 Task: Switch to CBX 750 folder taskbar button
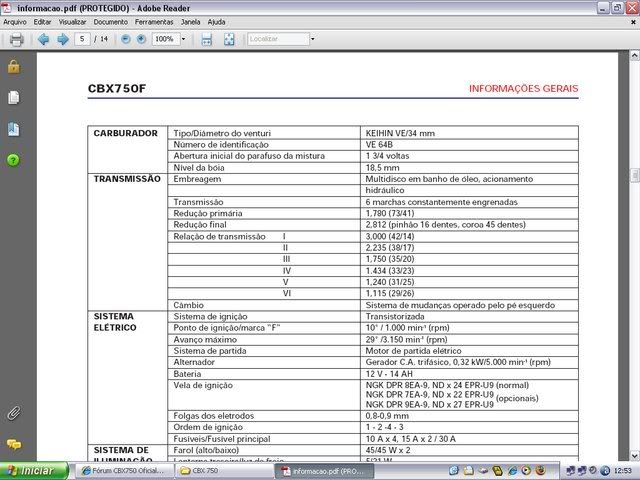pos(225,471)
